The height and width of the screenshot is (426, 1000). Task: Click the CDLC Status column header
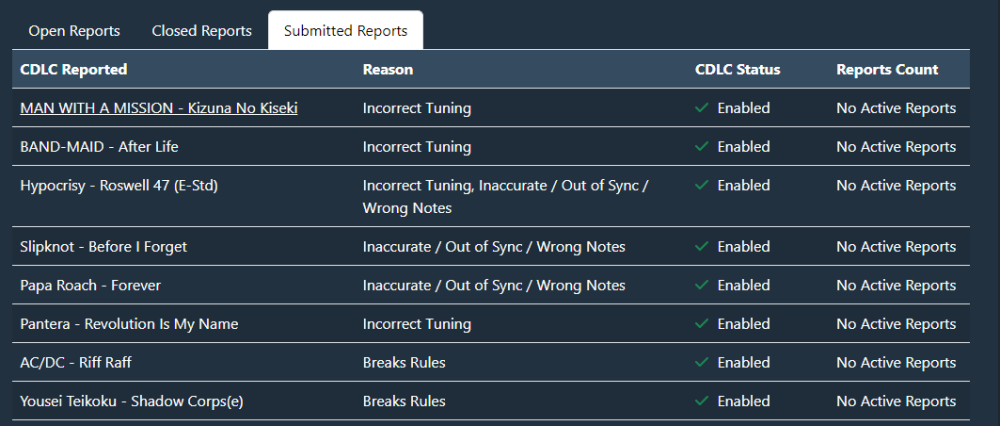coord(737,69)
